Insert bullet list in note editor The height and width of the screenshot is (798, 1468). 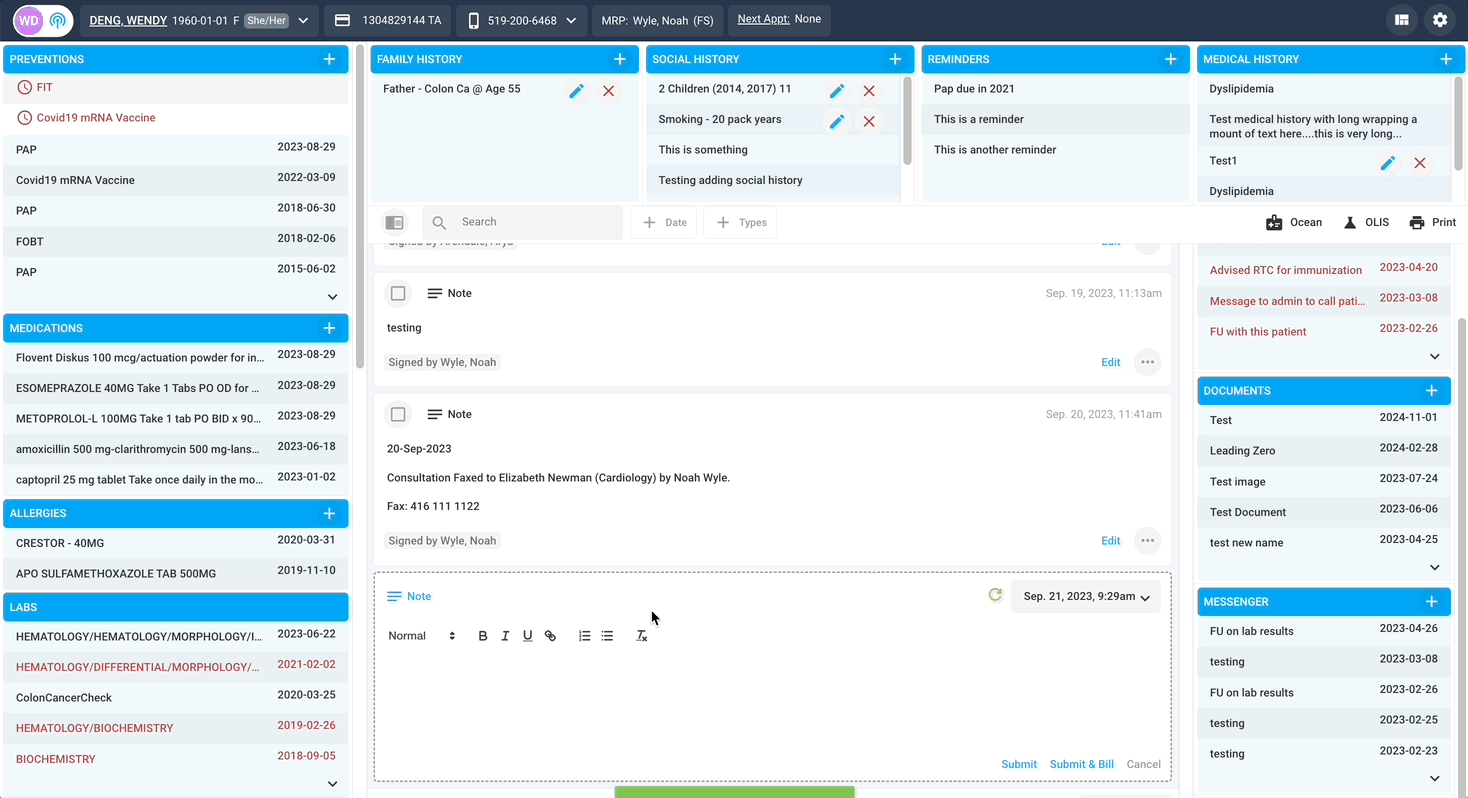point(607,636)
